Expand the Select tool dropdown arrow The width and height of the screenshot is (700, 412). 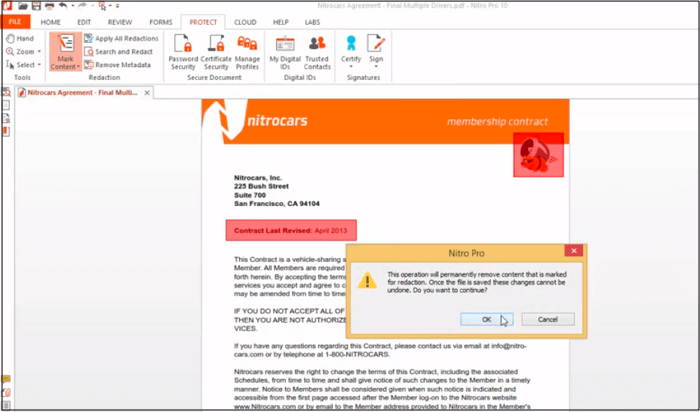pyautogui.click(x=39, y=65)
